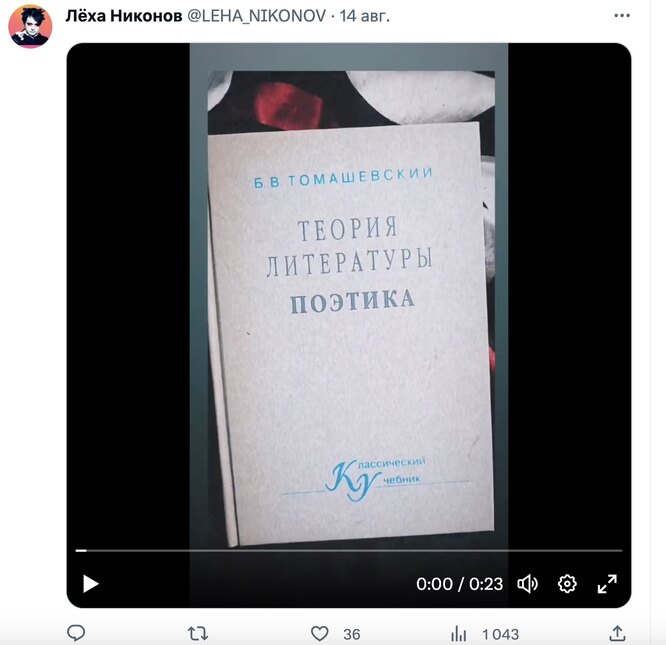Enter fullscreen mode for the video
This screenshot has width=666, height=645.
(x=607, y=584)
